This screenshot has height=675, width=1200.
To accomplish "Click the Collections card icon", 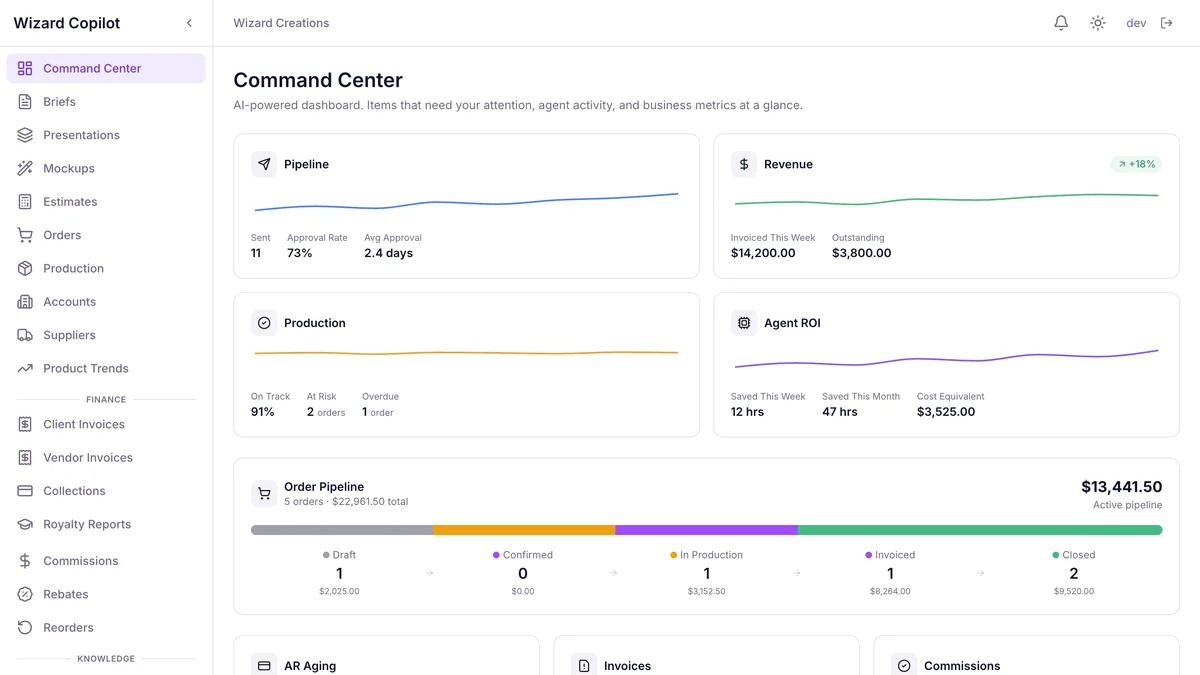I will (x=25, y=491).
